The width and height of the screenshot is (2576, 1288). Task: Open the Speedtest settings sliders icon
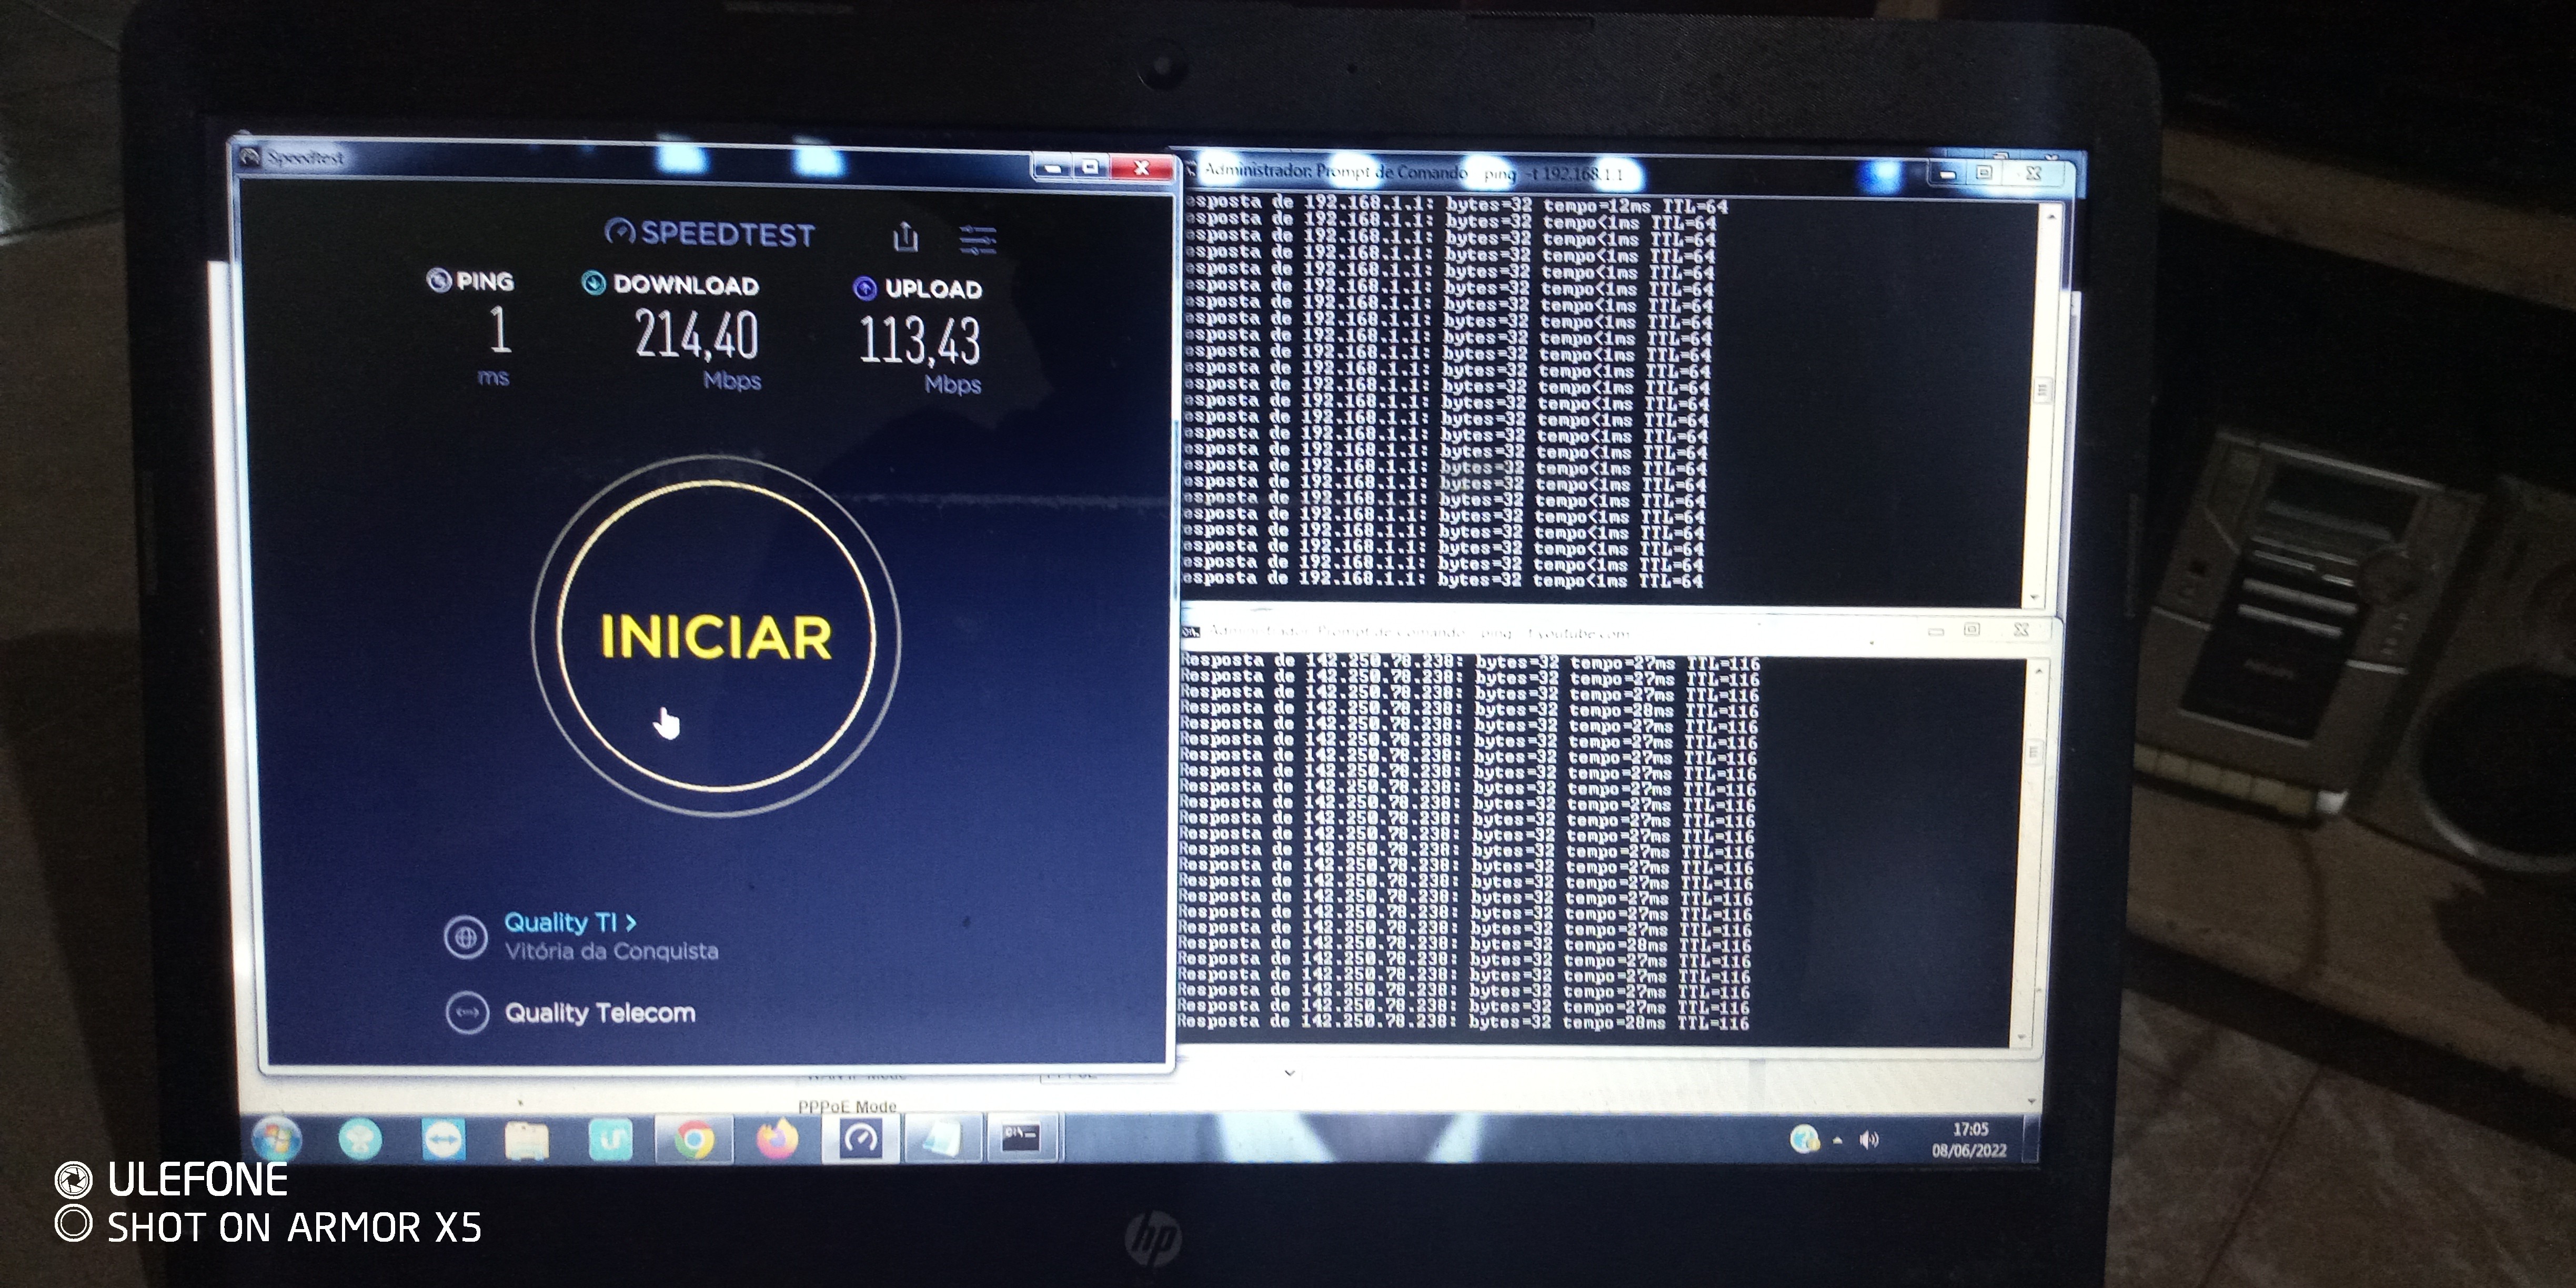(977, 240)
